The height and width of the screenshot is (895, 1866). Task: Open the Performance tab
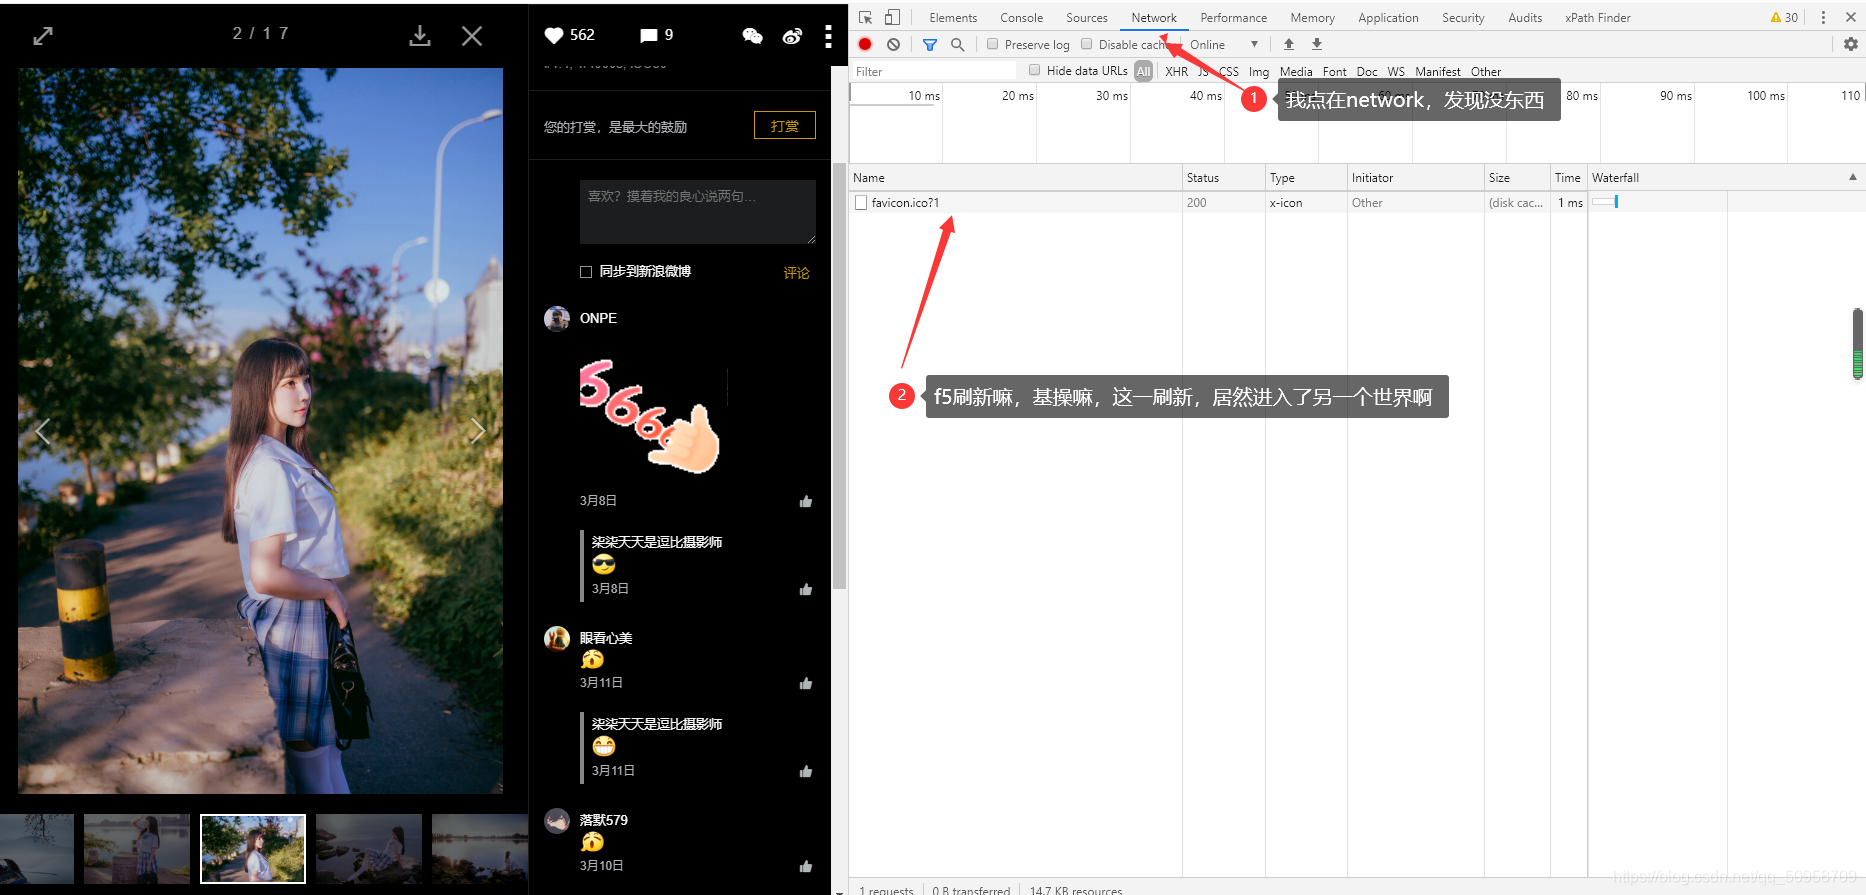pos(1233,18)
